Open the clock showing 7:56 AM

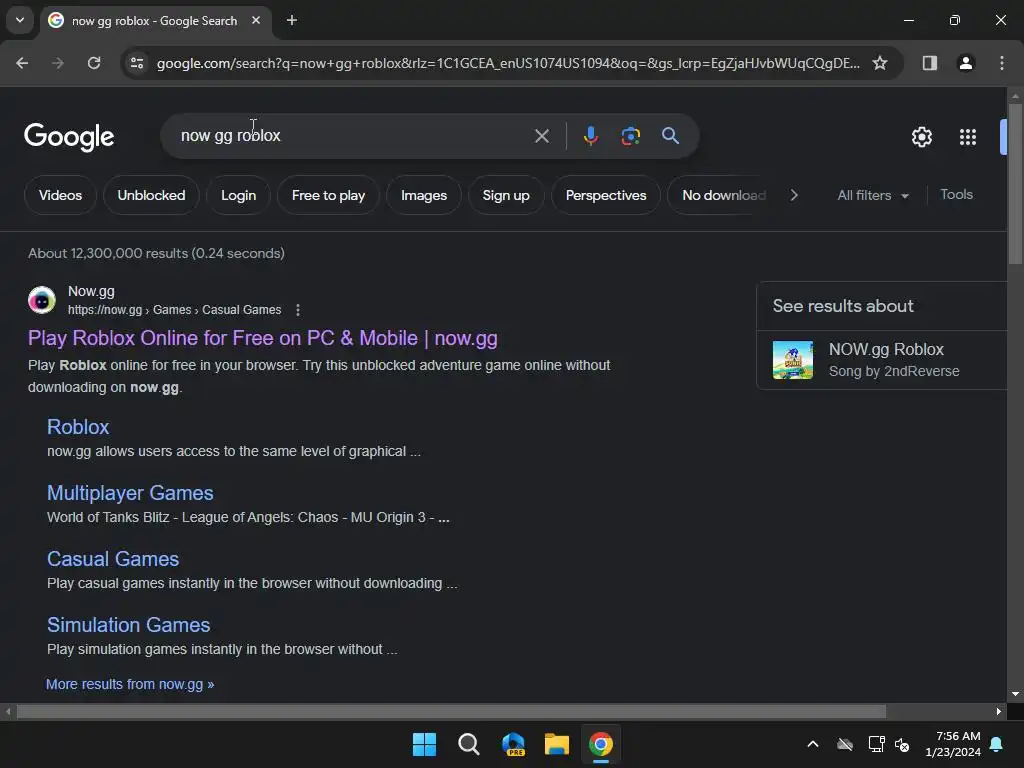tap(953, 744)
